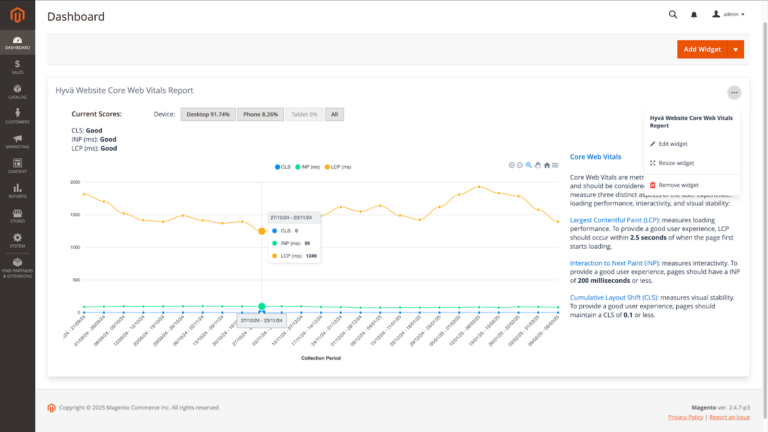Screen dimensions: 768x432
Task: Click the Dashboard page heading
Action: tap(76, 17)
